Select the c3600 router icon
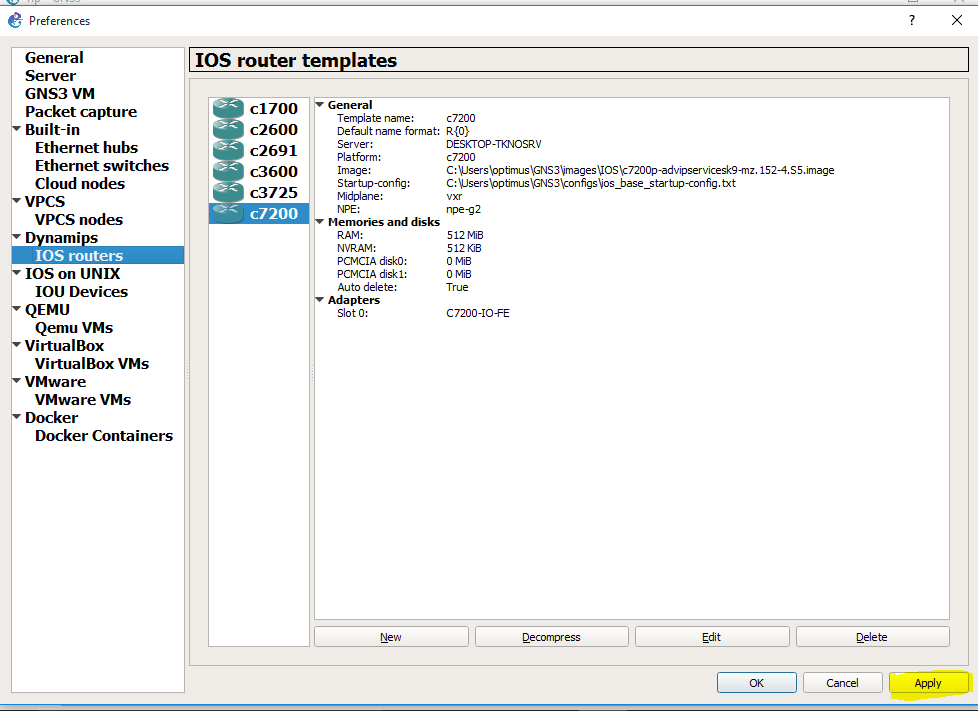The height and width of the screenshot is (711, 978). click(x=228, y=171)
